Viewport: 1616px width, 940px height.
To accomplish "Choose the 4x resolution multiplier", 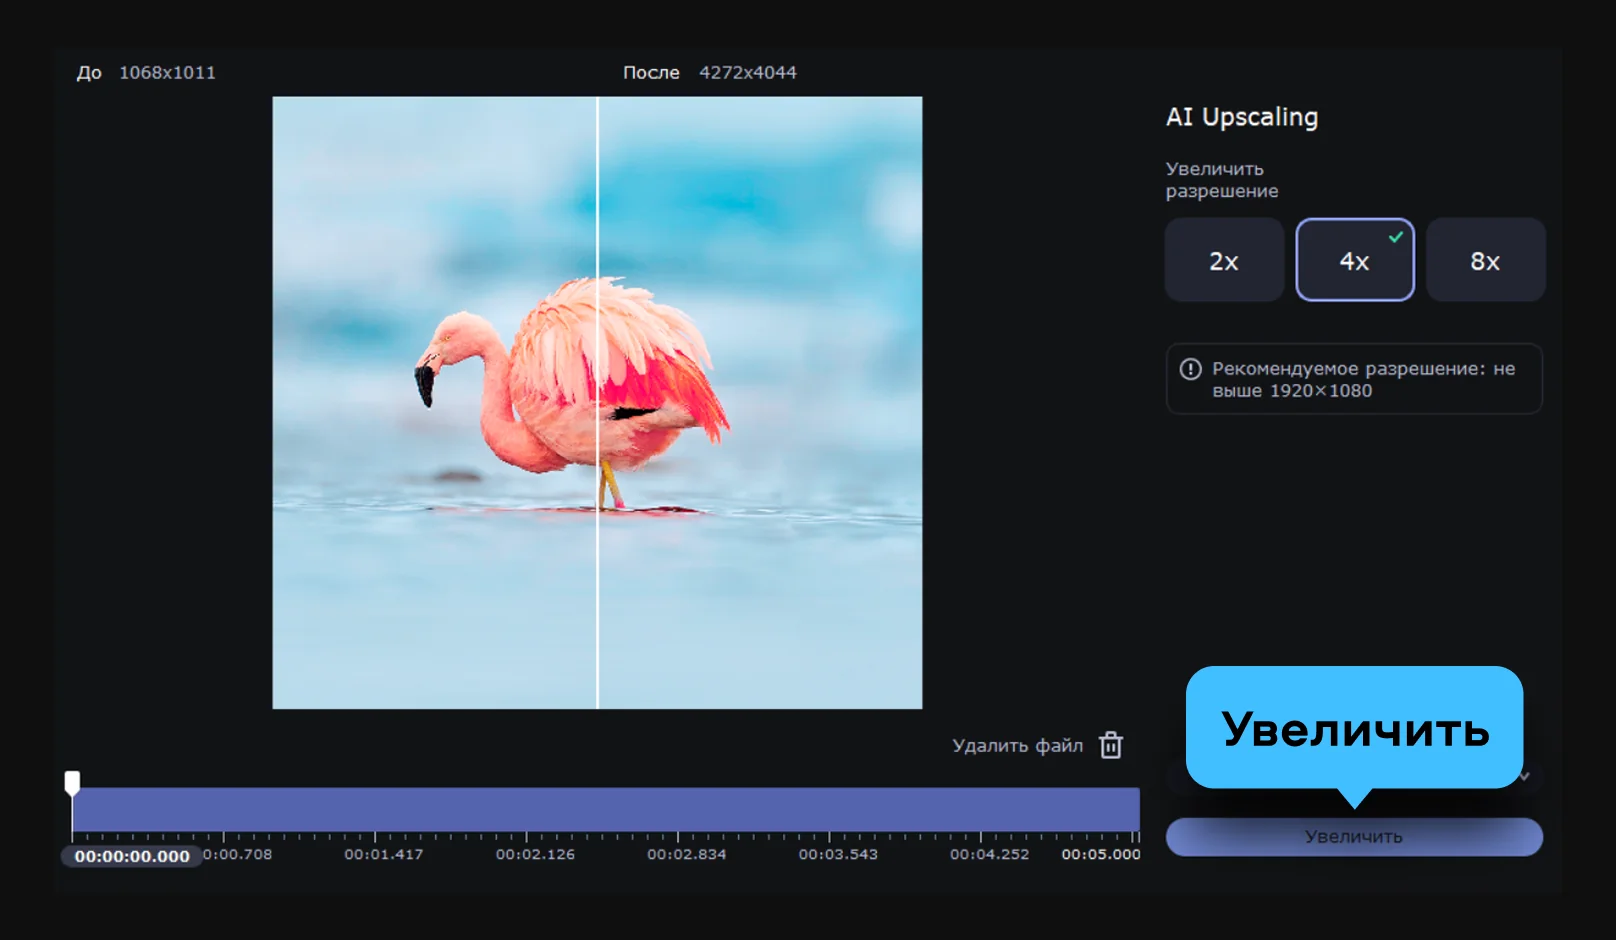I will tap(1354, 262).
